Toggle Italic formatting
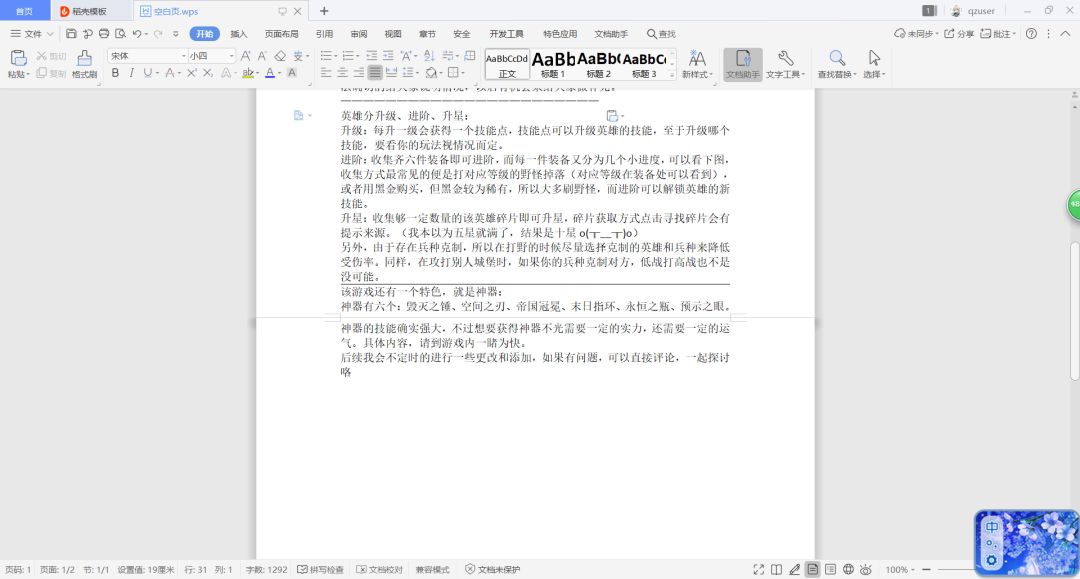 point(131,73)
